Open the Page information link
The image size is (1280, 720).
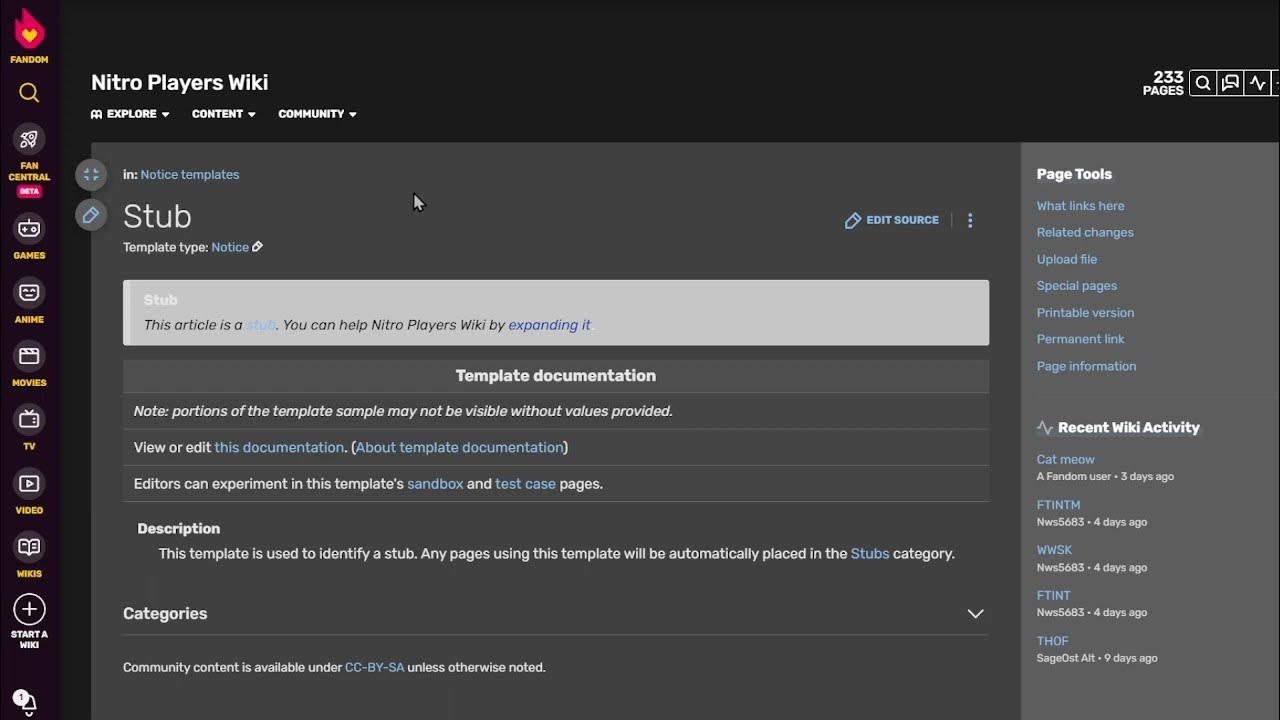(x=1086, y=367)
